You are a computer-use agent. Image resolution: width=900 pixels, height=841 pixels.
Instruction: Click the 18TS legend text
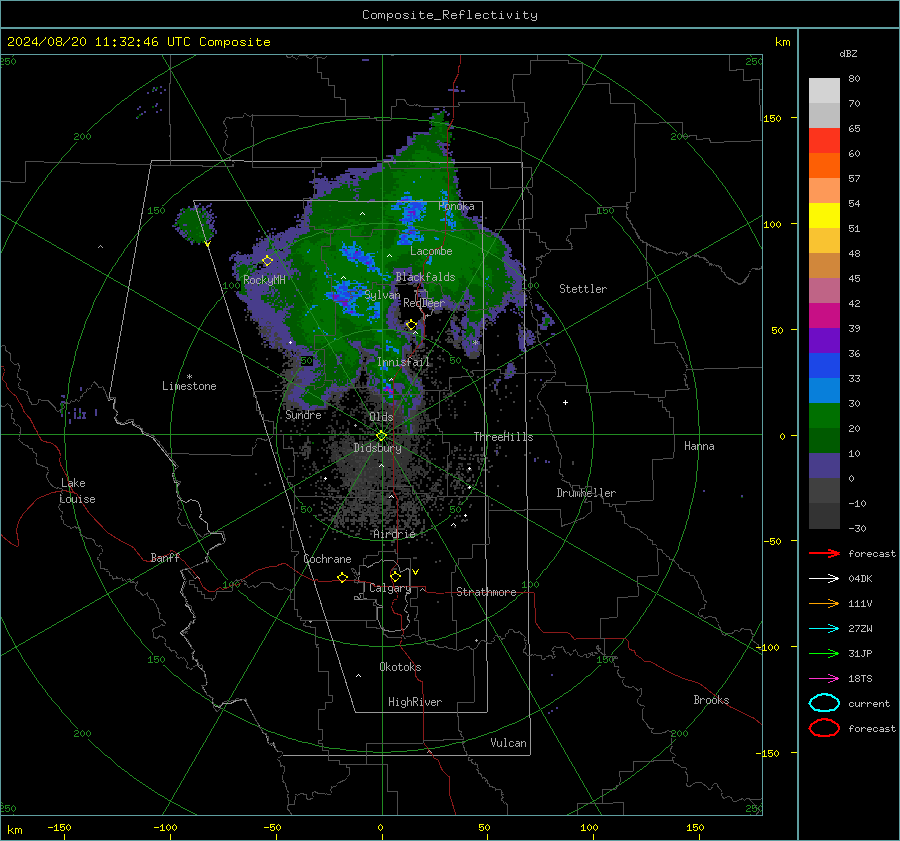pyautogui.click(x=860, y=679)
